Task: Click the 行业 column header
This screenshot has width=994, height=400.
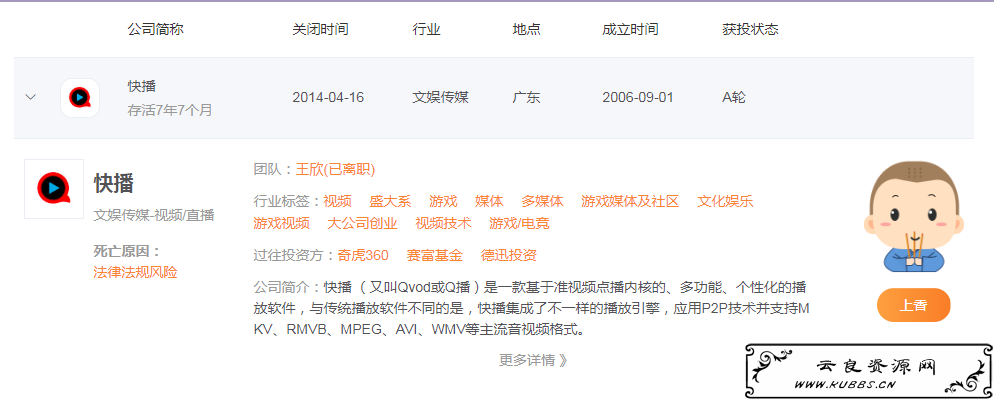Action: 427,29
